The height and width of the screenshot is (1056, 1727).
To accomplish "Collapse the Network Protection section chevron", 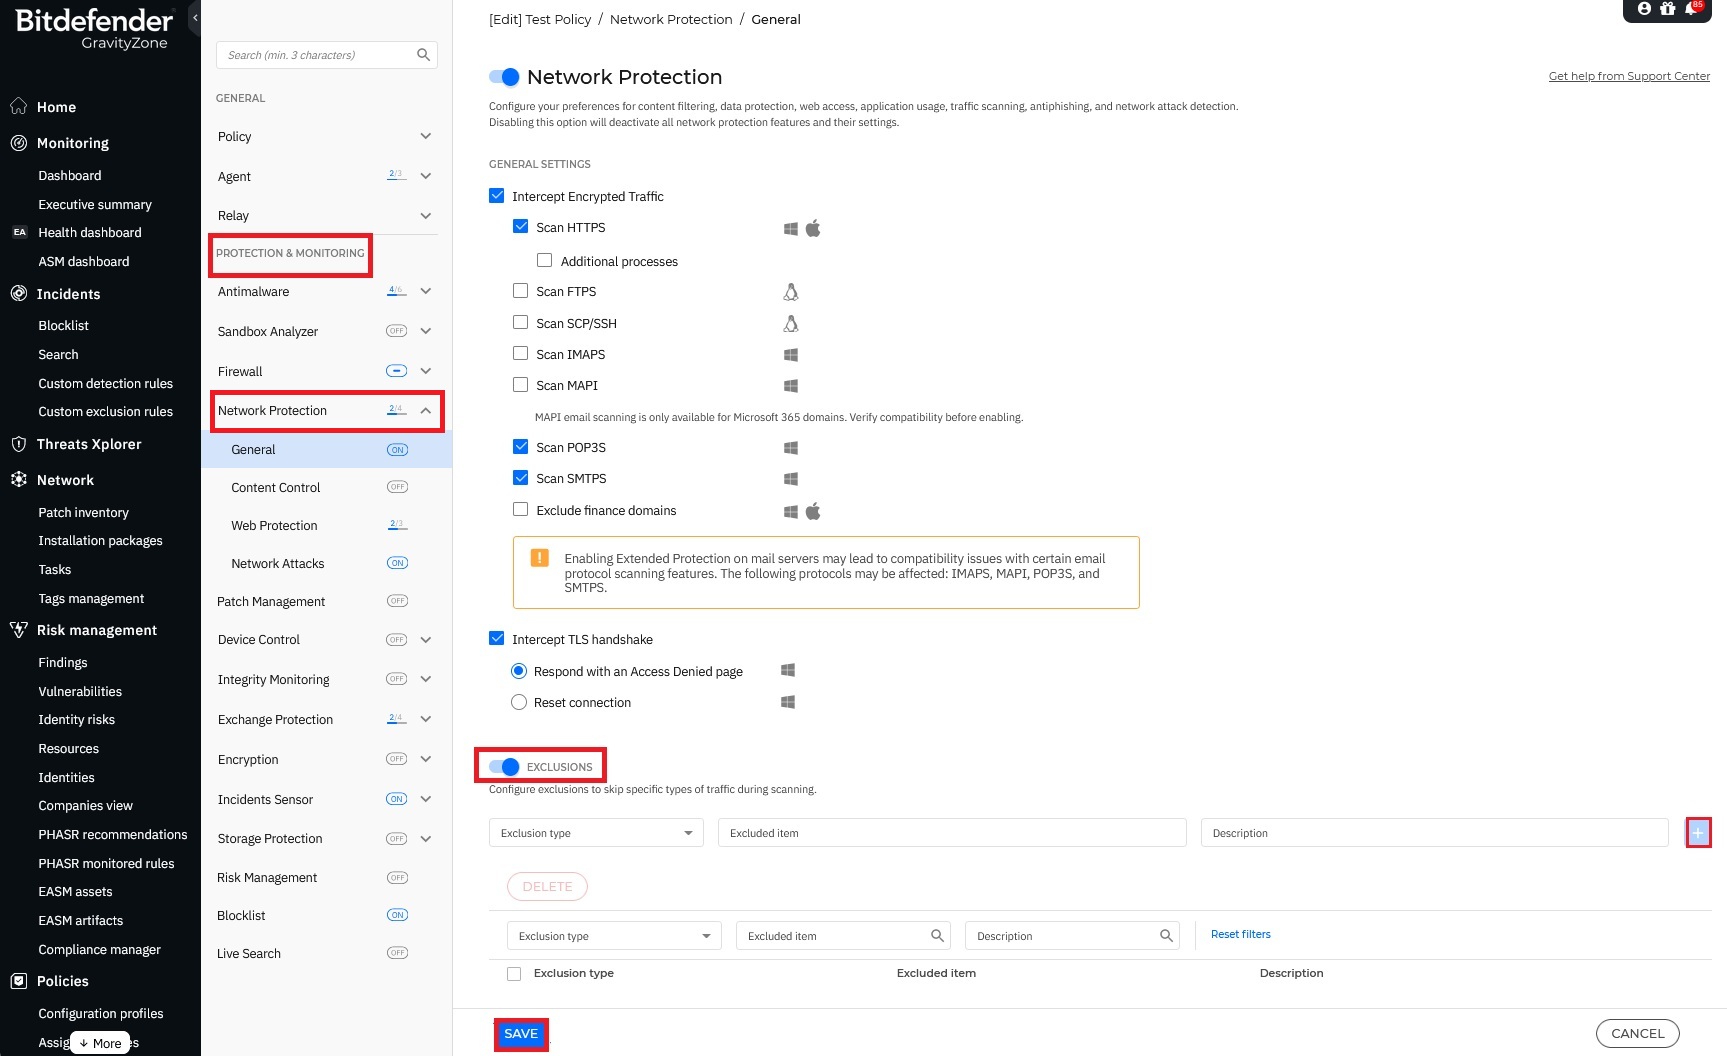I will (426, 410).
